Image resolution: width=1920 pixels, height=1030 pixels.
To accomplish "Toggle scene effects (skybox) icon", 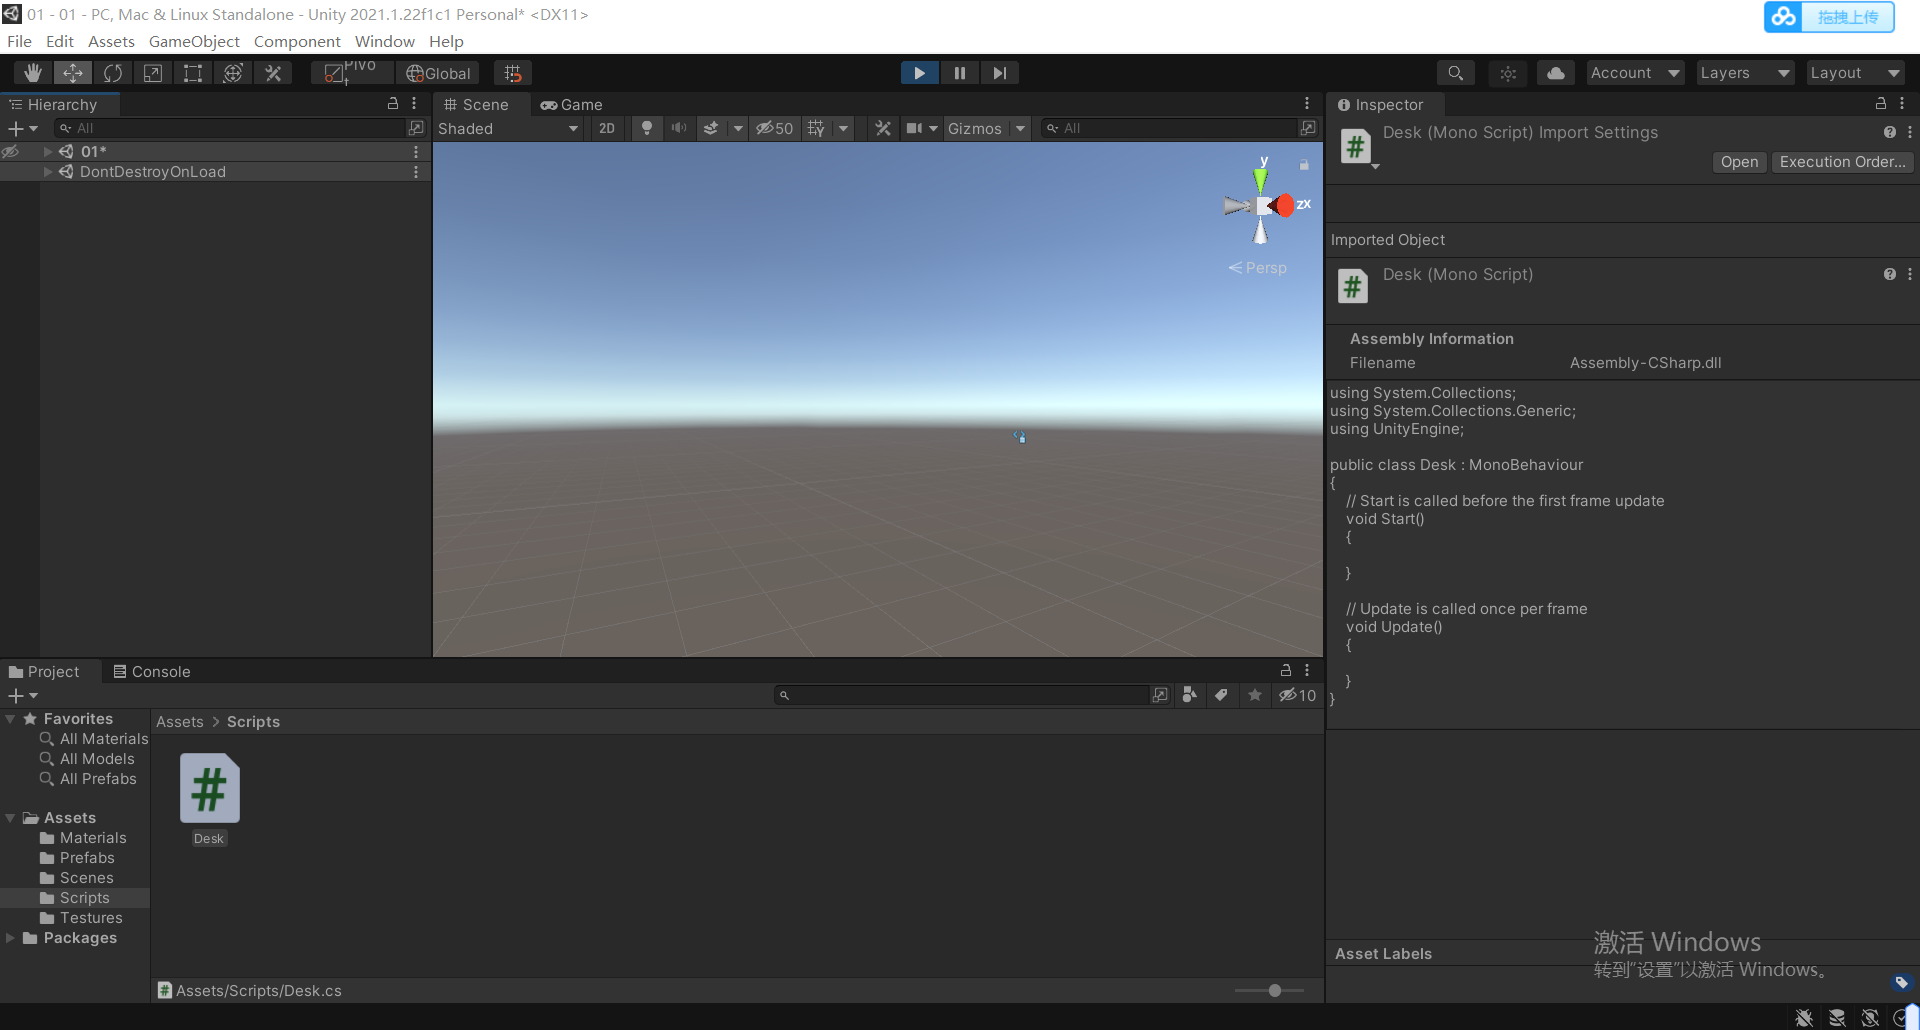I will coord(711,128).
